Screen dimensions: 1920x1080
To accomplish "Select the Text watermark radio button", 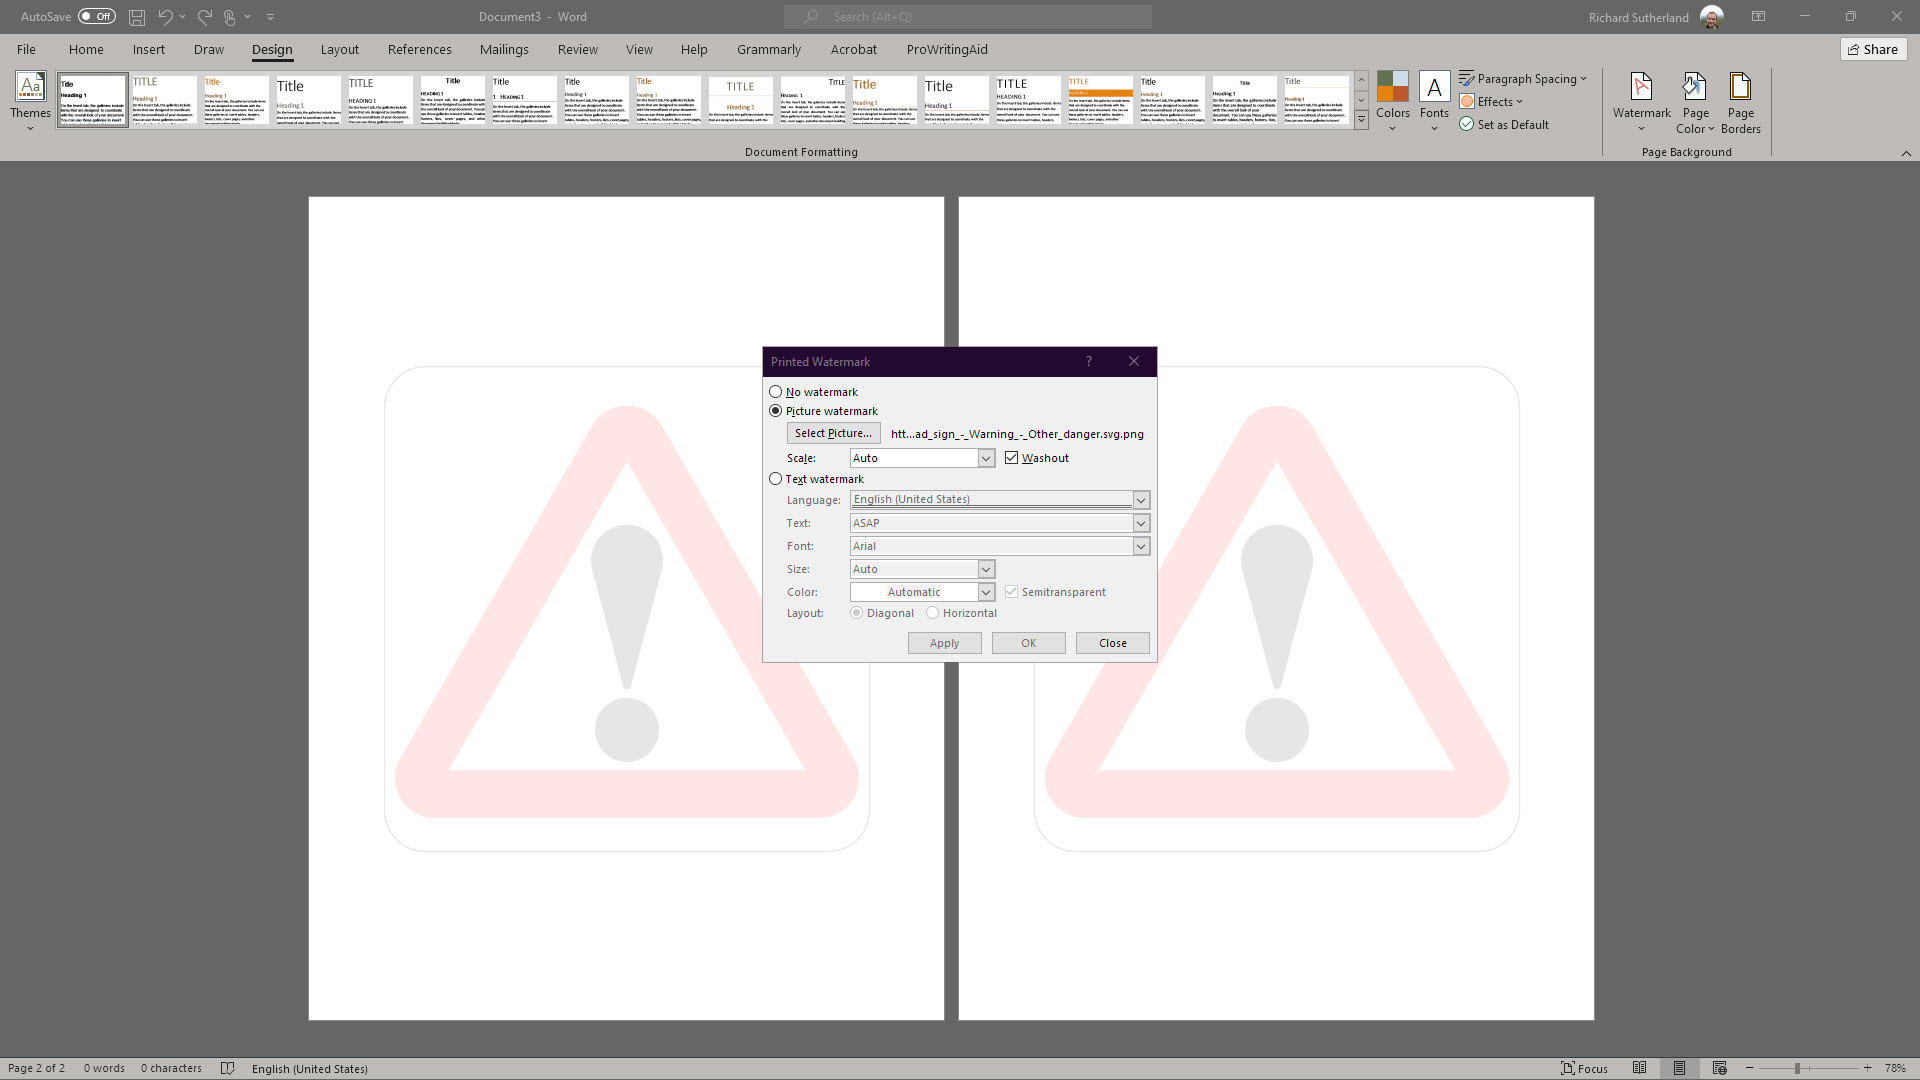I will 776,479.
